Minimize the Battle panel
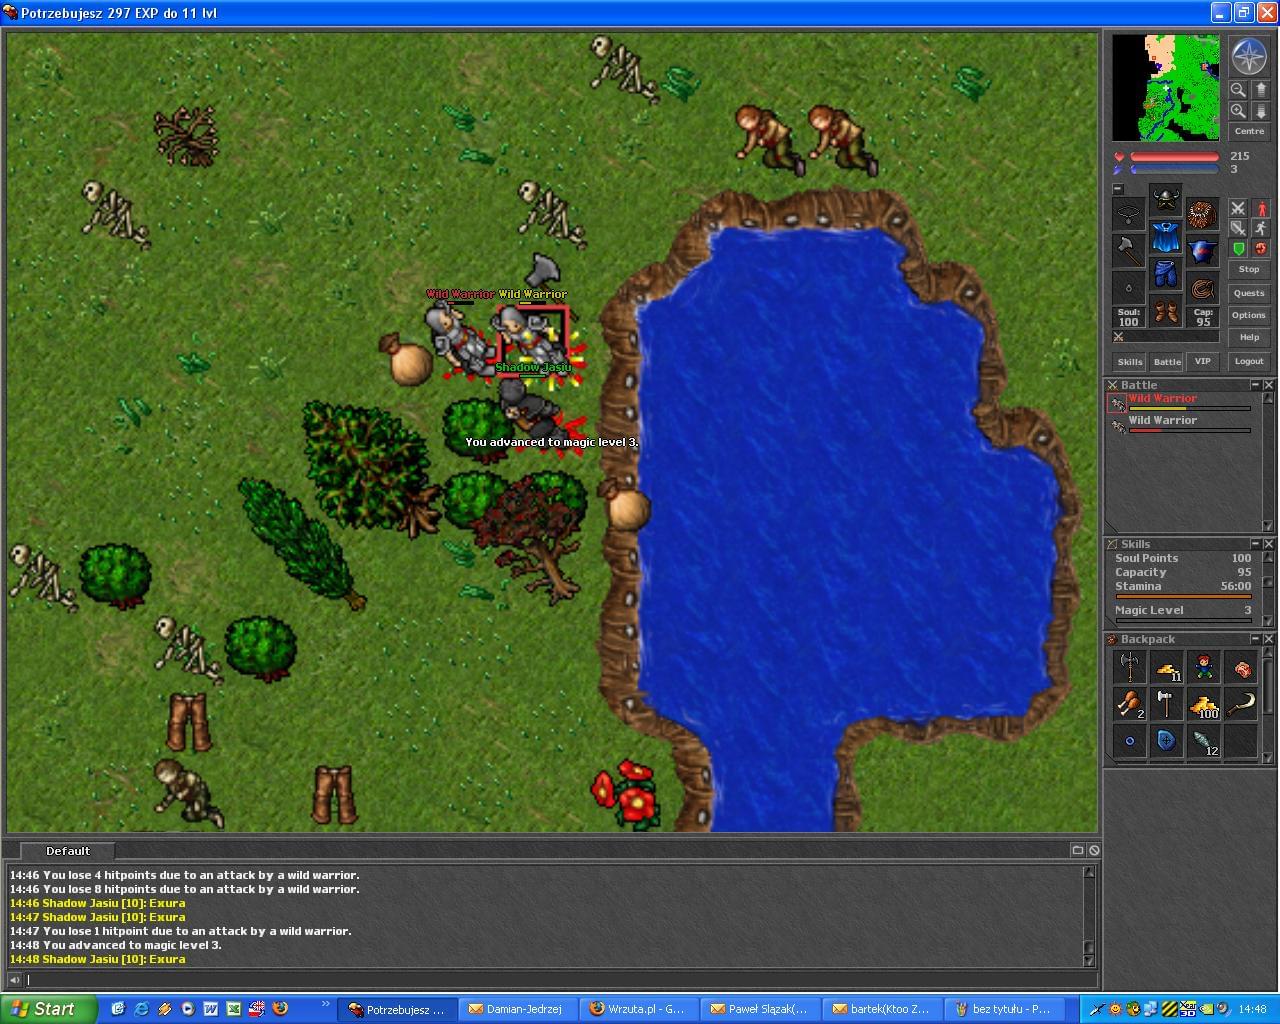This screenshot has width=1280, height=1024. (1256, 385)
